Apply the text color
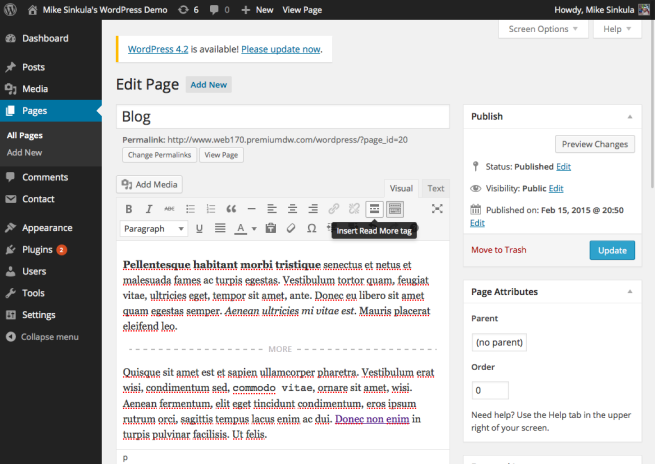Screen dimensions: 655x464 pyautogui.click(x=240, y=228)
